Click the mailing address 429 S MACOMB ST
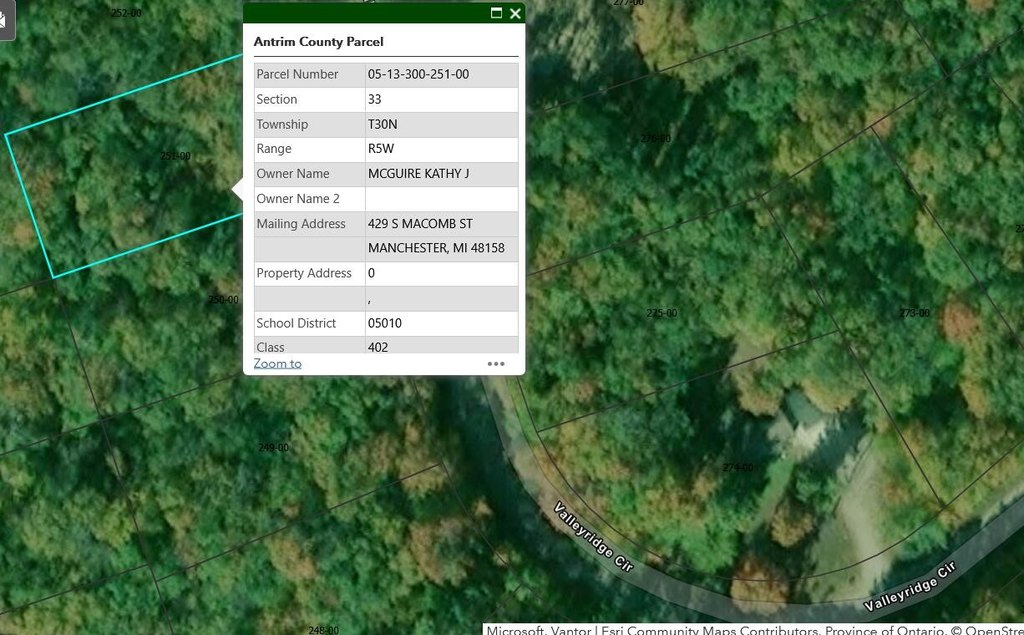 [420, 224]
